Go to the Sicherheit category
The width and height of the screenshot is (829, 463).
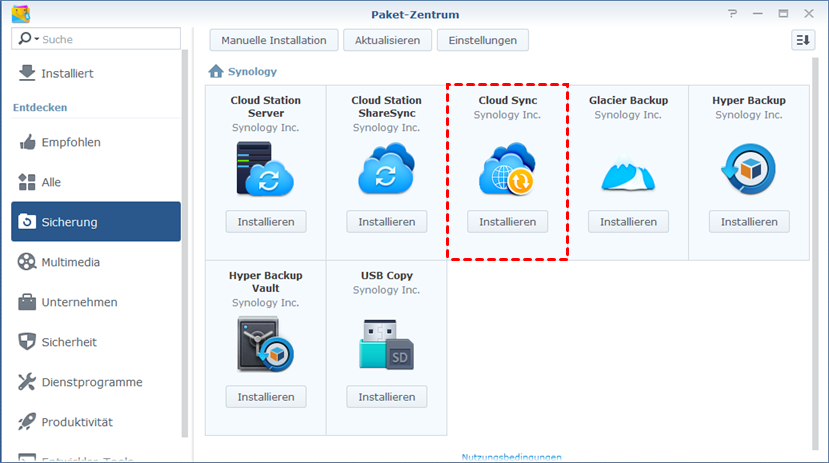96,342
